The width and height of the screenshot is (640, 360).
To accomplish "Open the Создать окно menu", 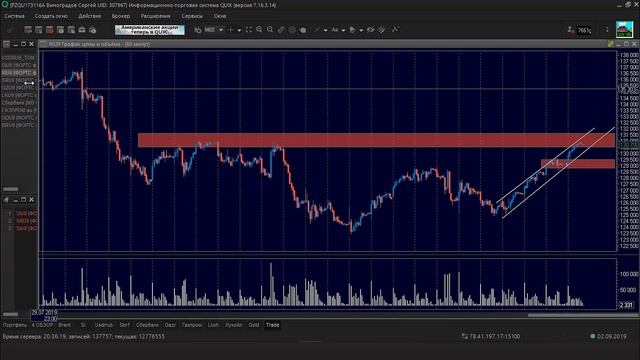I will (51, 16).
